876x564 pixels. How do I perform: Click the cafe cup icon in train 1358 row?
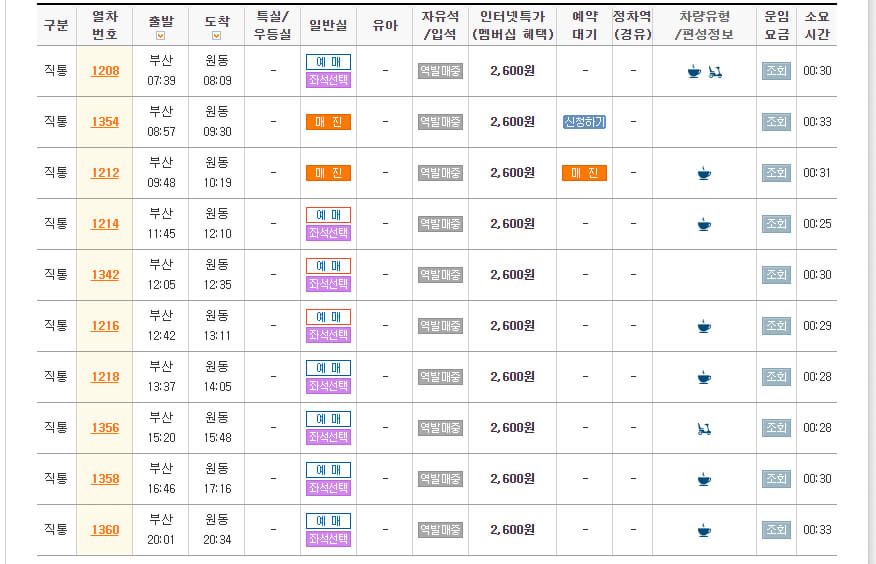click(x=704, y=479)
